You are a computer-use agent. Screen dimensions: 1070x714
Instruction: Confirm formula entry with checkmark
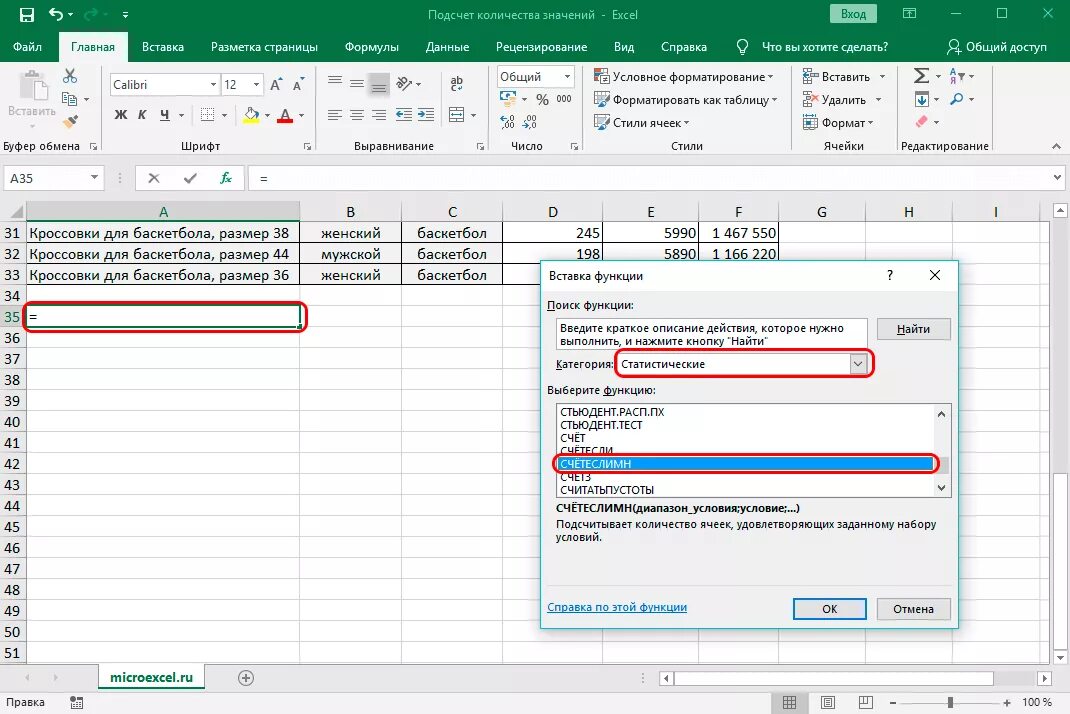(190, 178)
